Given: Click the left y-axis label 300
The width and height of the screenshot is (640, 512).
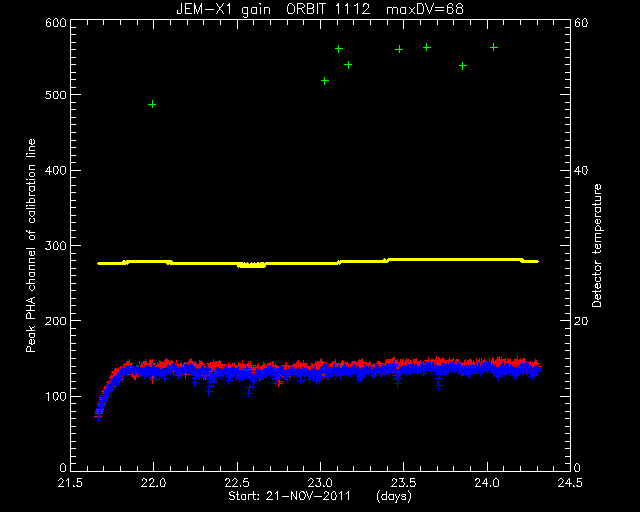Looking at the screenshot, I should click(x=56, y=245).
